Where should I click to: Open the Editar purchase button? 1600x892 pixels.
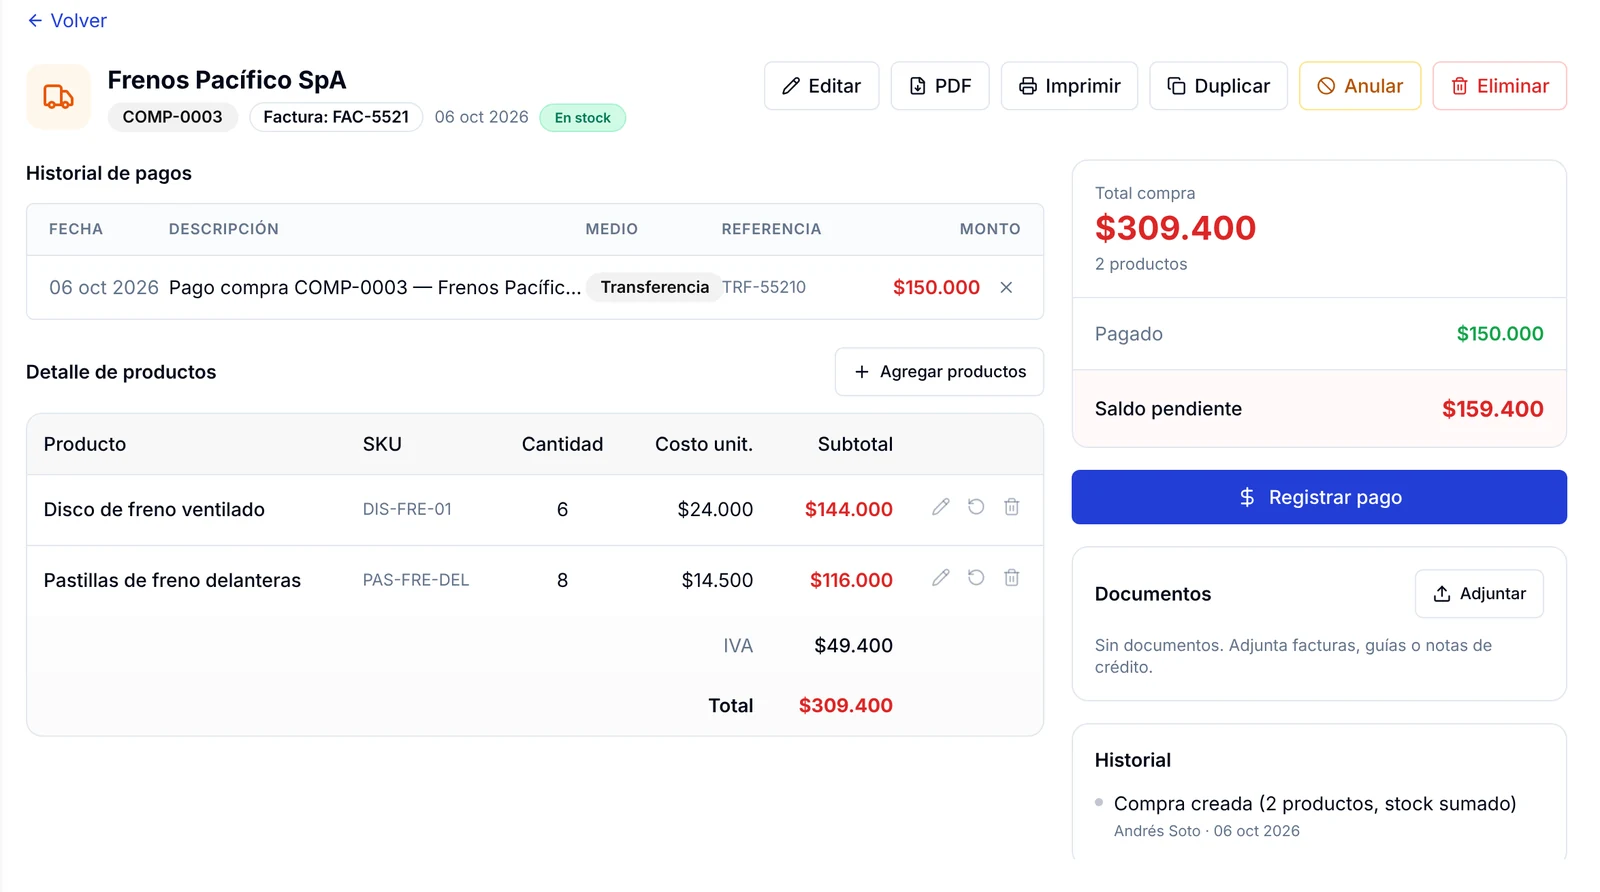click(821, 86)
